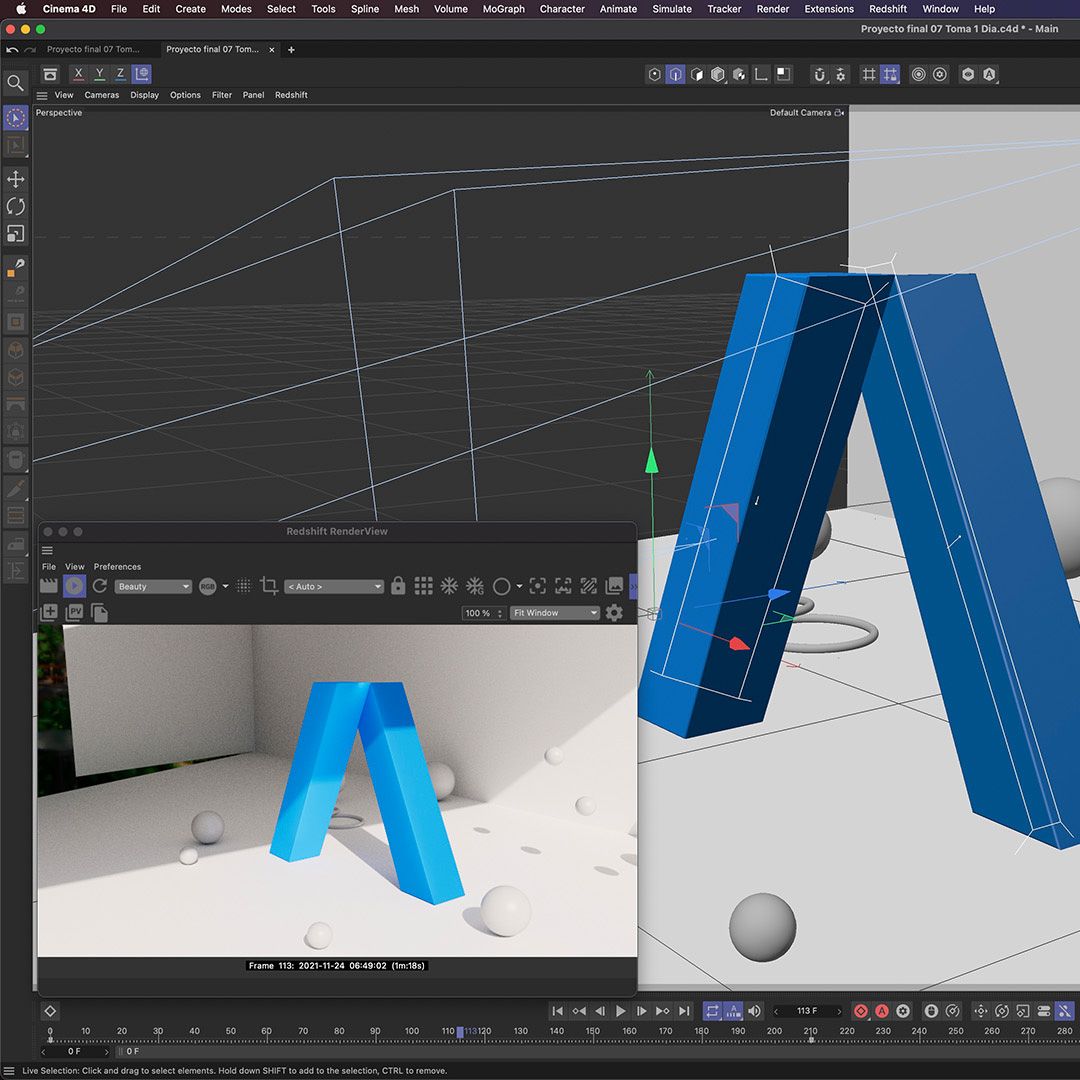The width and height of the screenshot is (1080, 1080).
Task: Open the < Auto > camera dropdown
Action: pos(334,587)
